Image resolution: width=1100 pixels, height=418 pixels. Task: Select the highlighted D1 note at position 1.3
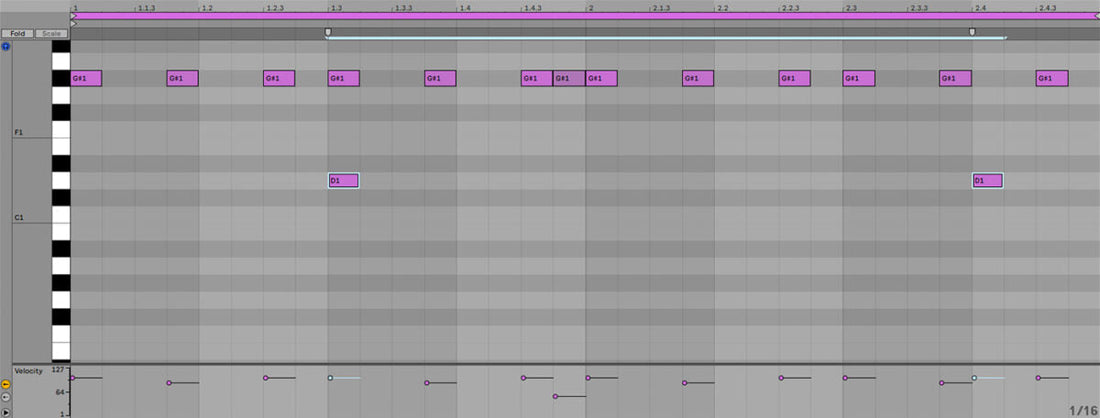coord(344,180)
